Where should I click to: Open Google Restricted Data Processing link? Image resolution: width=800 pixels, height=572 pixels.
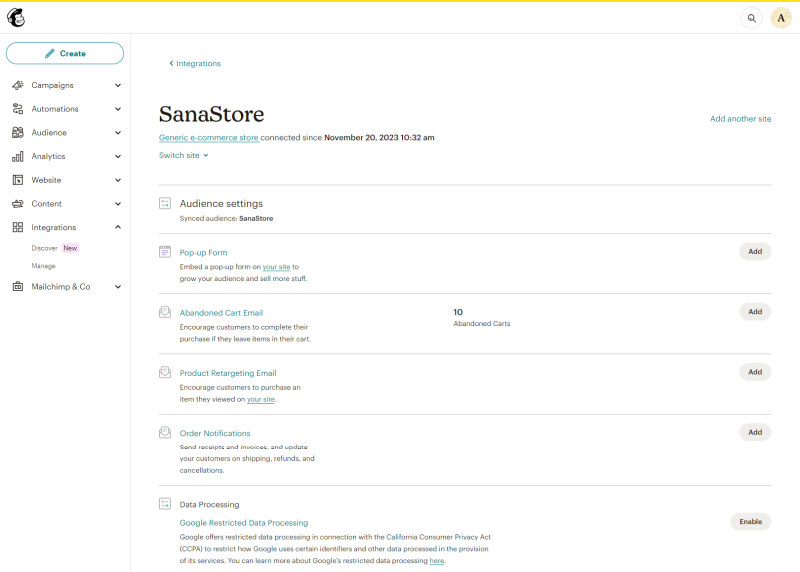(244, 523)
